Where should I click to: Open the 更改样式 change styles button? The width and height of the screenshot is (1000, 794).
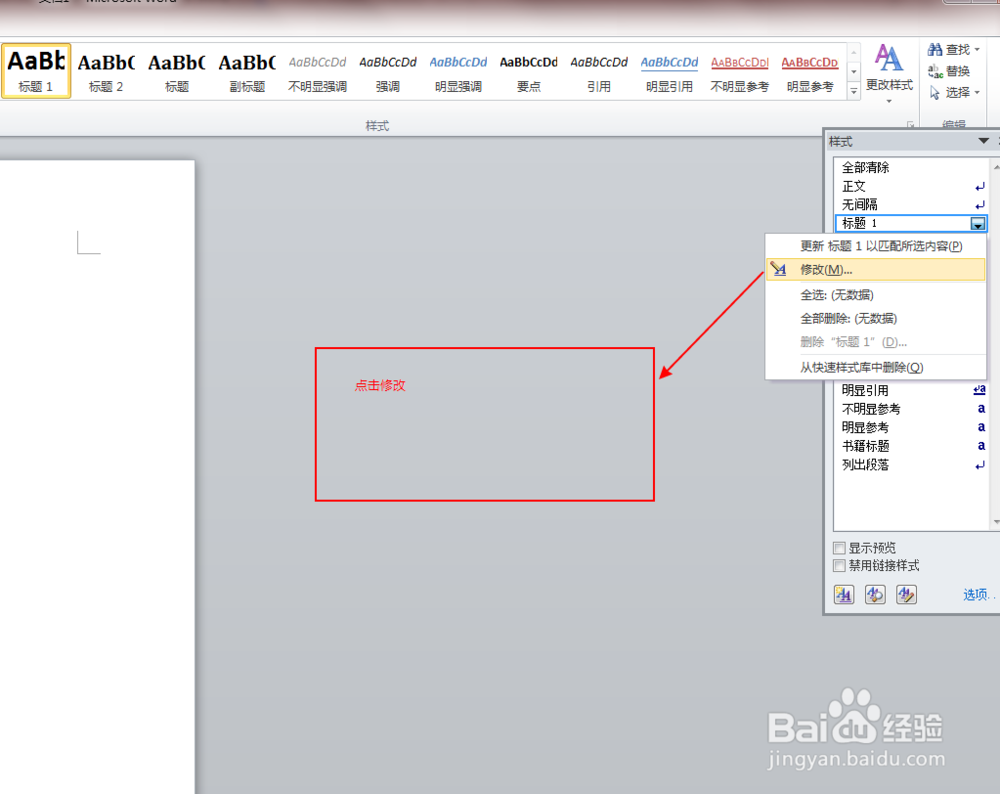[x=889, y=73]
